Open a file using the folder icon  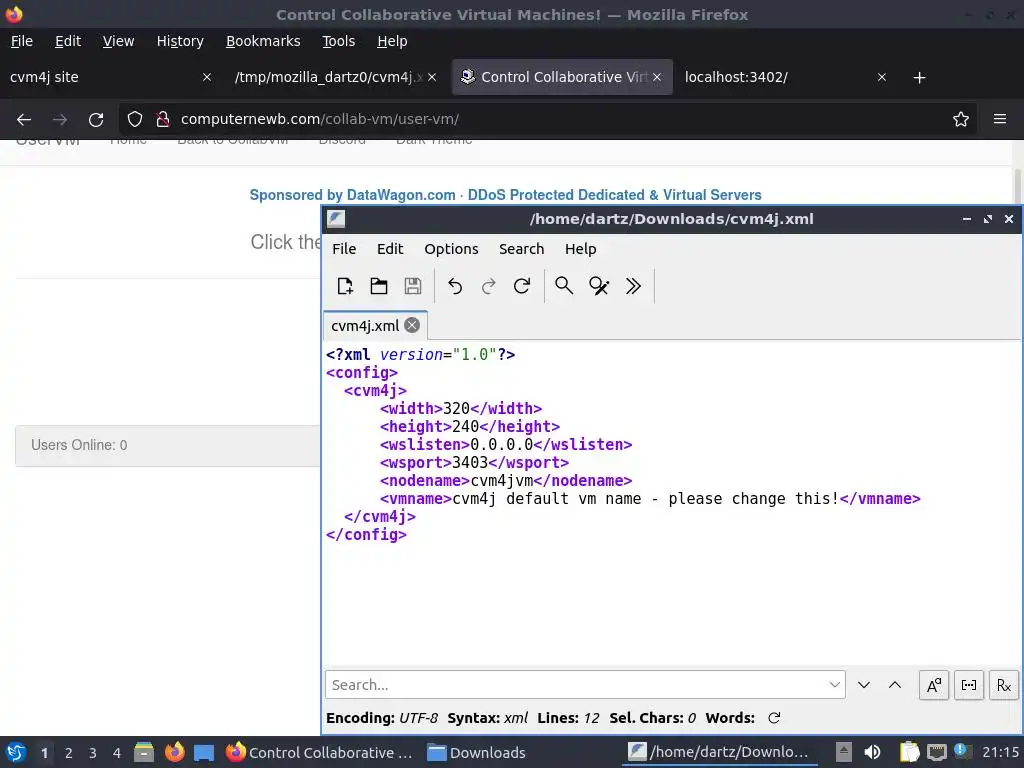point(379,286)
